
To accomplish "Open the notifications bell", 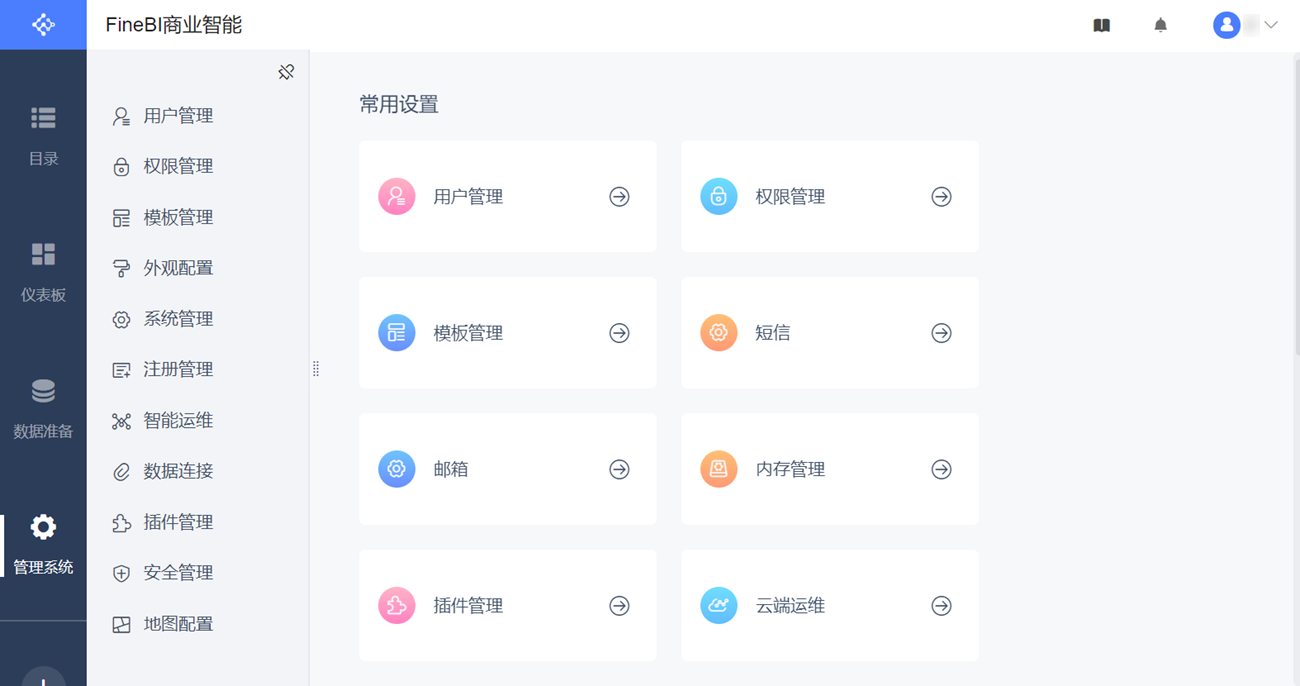I will tap(1160, 26).
